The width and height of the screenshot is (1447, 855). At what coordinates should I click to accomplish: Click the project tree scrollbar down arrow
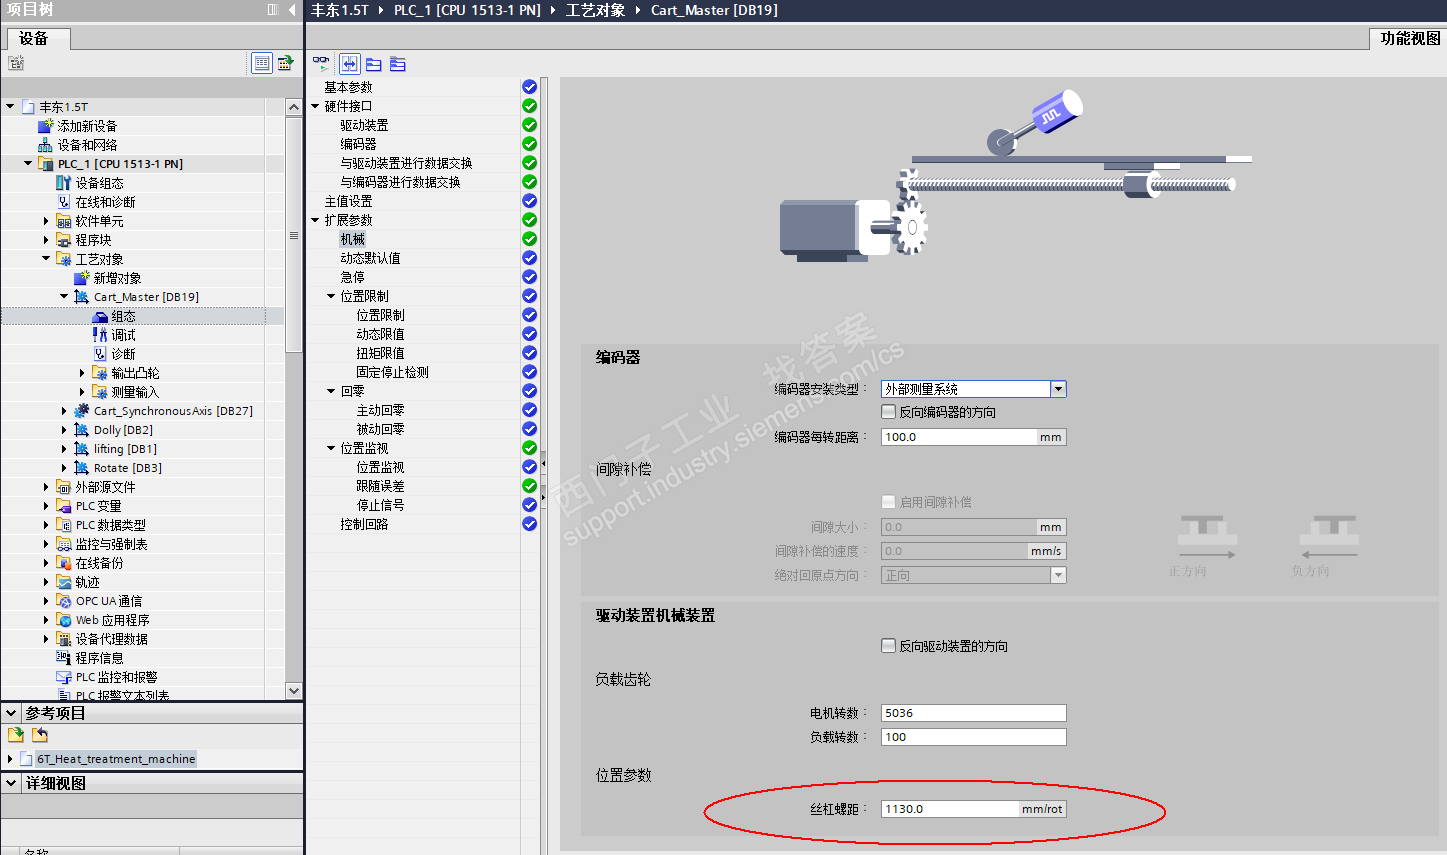pyautogui.click(x=294, y=690)
